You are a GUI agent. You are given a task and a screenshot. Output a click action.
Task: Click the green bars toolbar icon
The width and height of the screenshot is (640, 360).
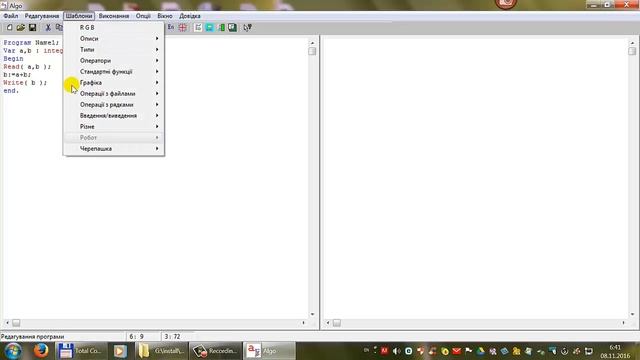pyautogui.click(x=221, y=27)
